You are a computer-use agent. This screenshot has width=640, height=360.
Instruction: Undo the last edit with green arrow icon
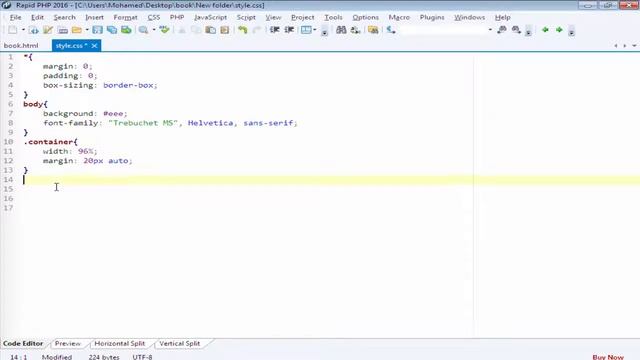pyautogui.click(x=243, y=30)
